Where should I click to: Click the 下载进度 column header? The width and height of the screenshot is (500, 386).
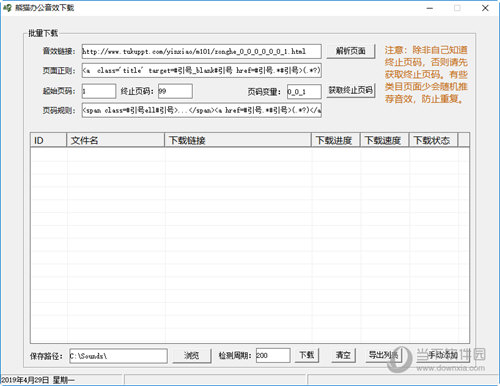pos(336,140)
